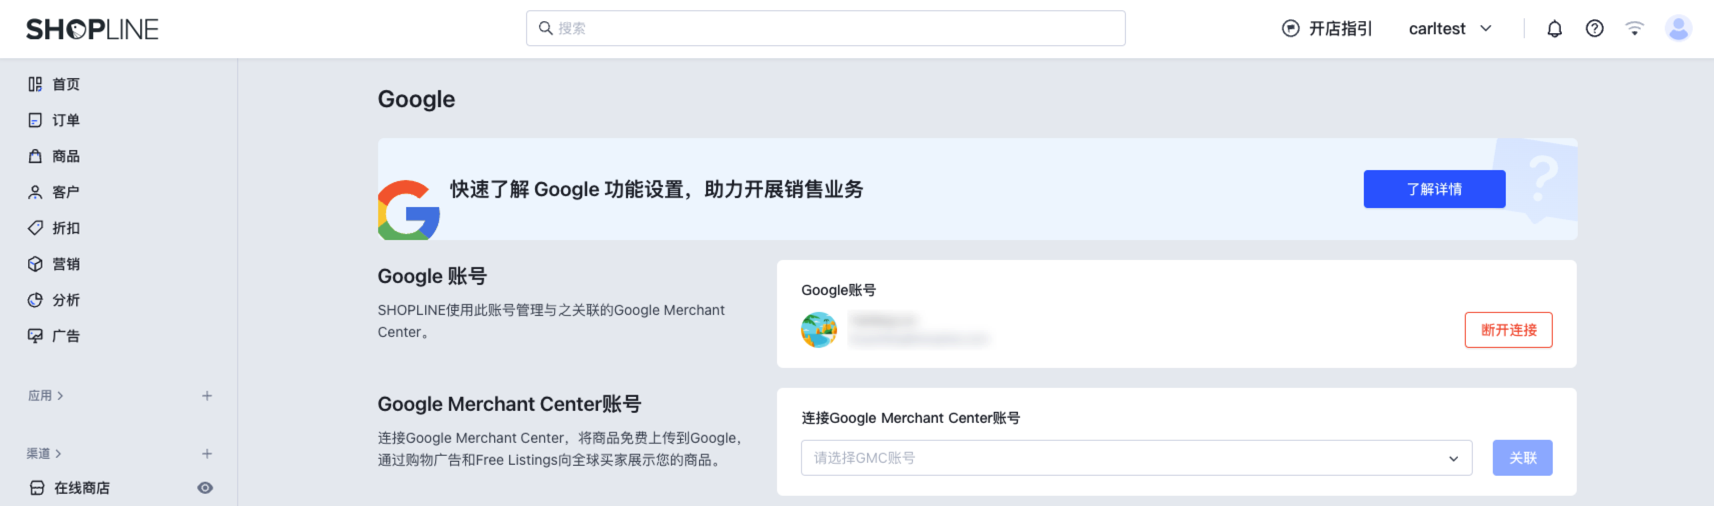Click the Google account avatar thumbnail

pos(819,330)
